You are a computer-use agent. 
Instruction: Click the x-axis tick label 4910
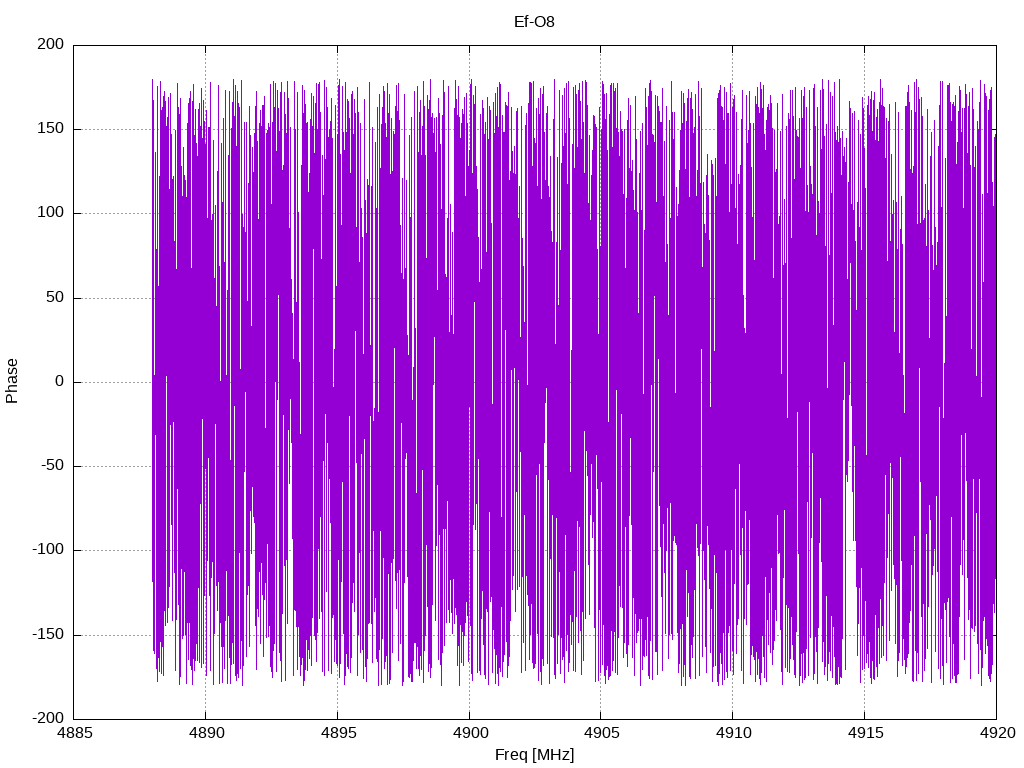[x=733, y=733]
